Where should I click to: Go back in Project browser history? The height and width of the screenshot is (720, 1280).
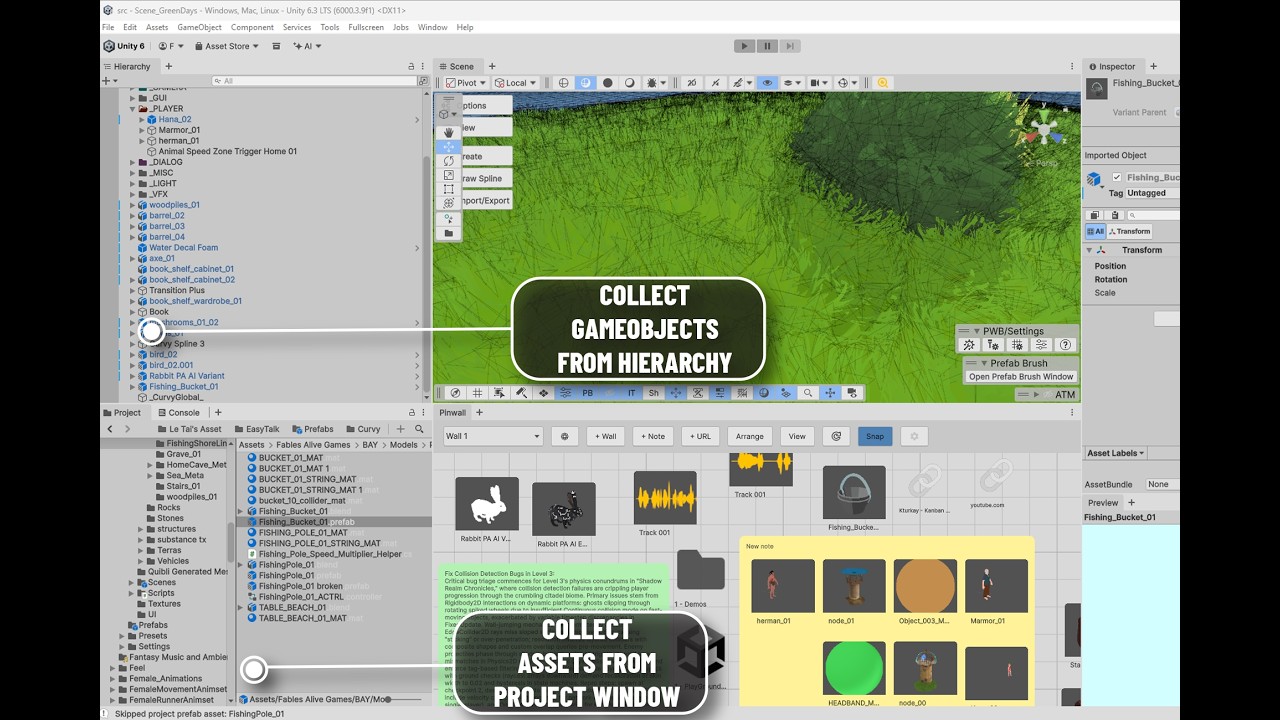pyautogui.click(x=109, y=429)
